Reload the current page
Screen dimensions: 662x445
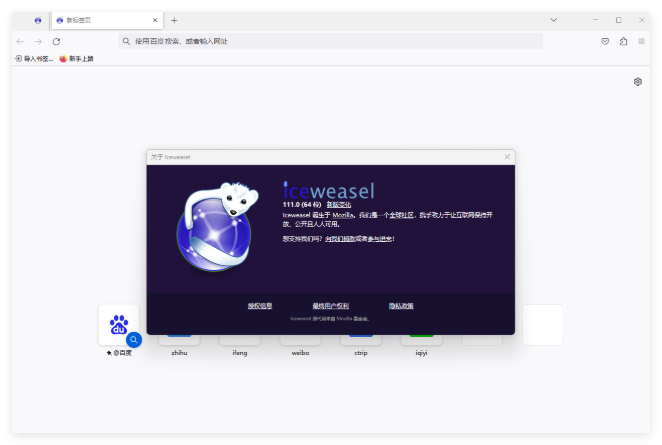[x=56, y=41]
